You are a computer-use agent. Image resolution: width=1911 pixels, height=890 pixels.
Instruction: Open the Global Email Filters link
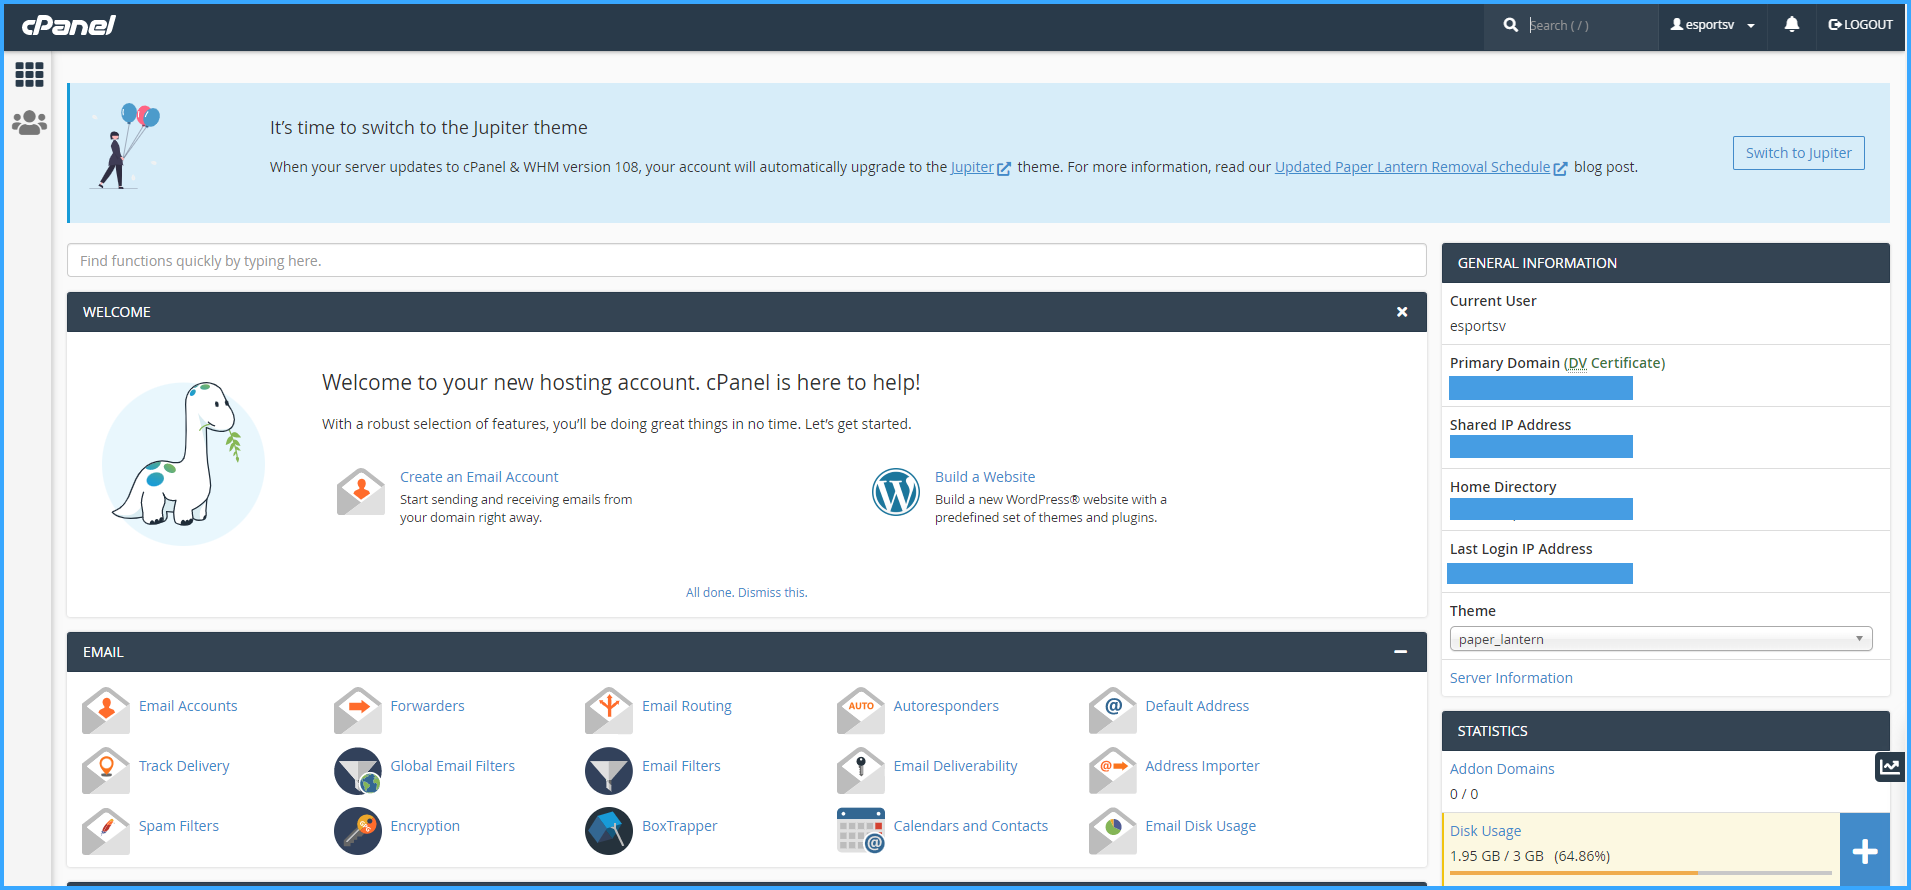(x=452, y=766)
